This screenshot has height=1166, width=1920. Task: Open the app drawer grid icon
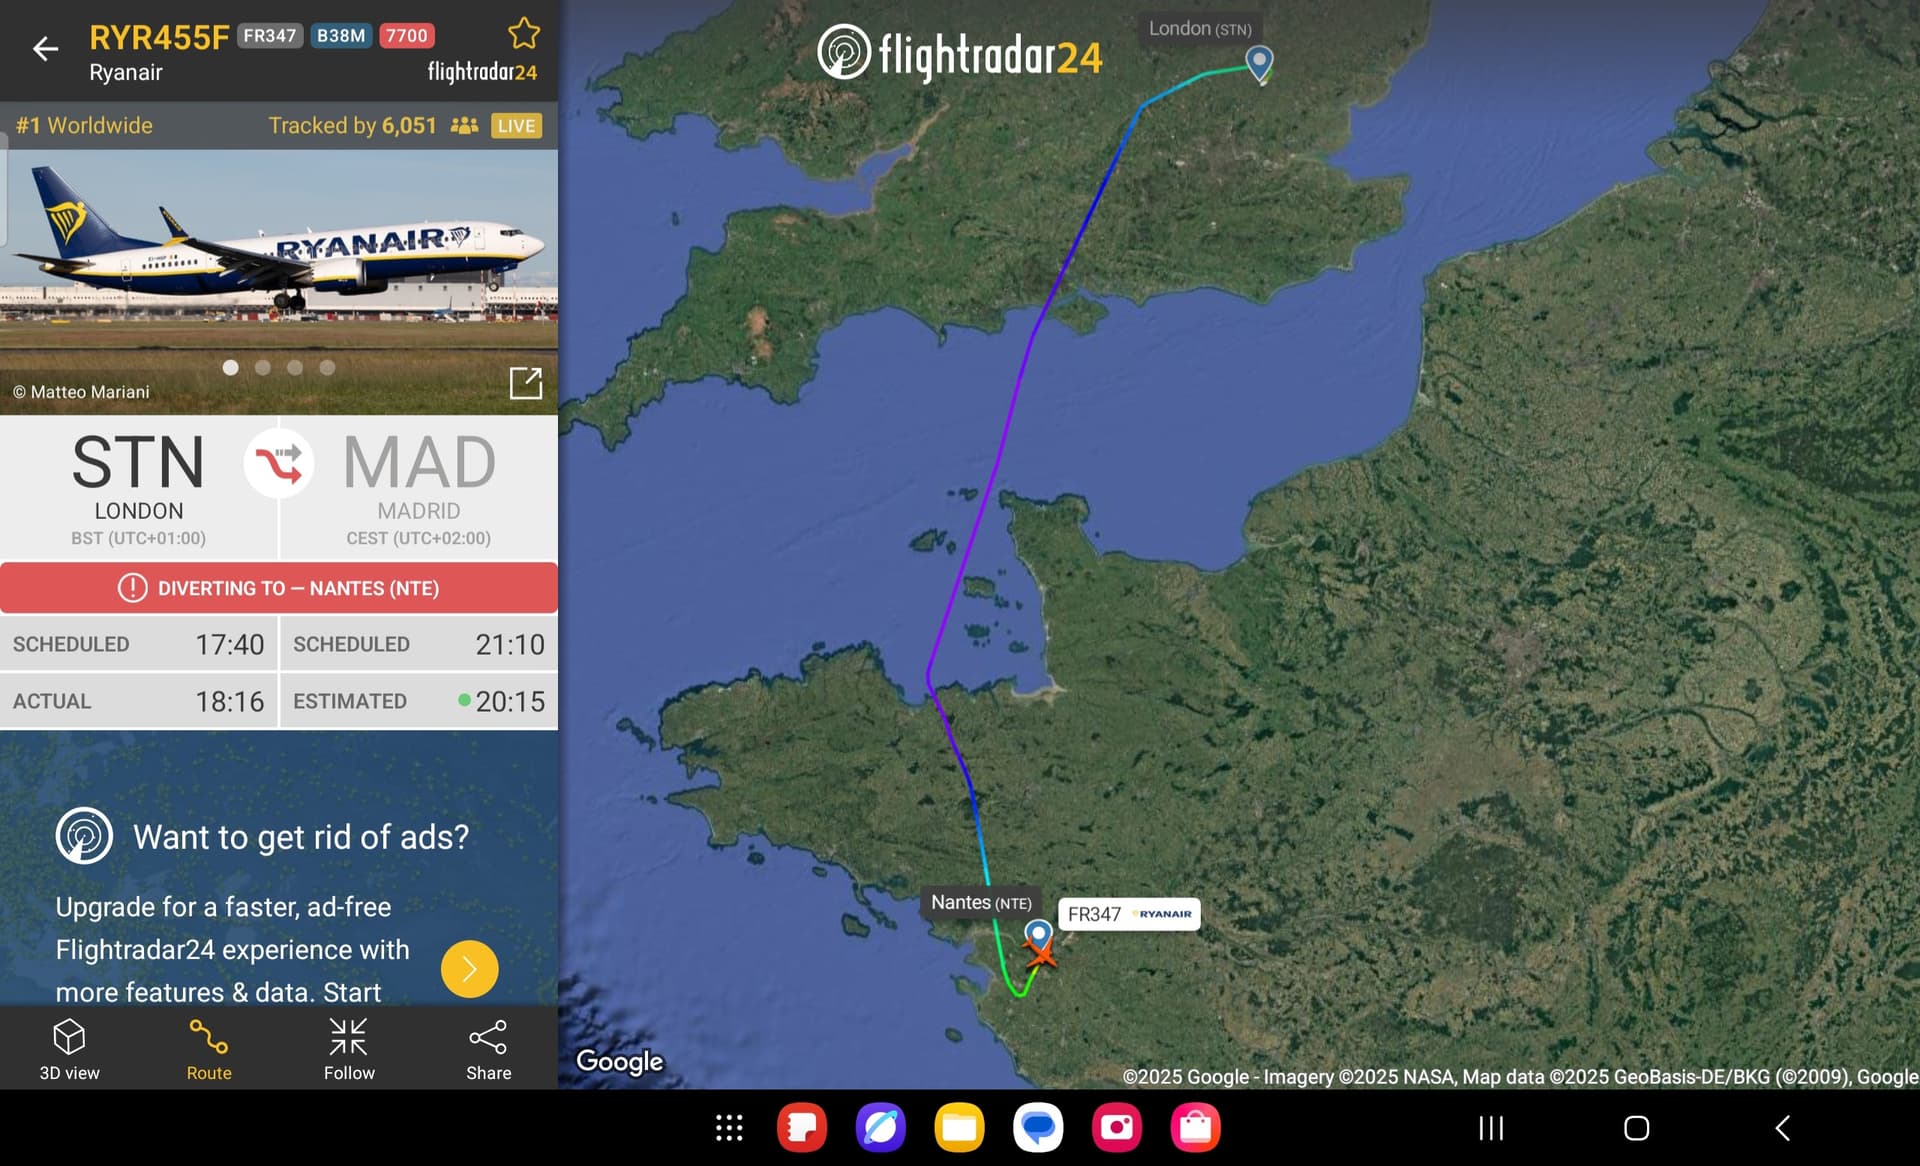(x=729, y=1128)
